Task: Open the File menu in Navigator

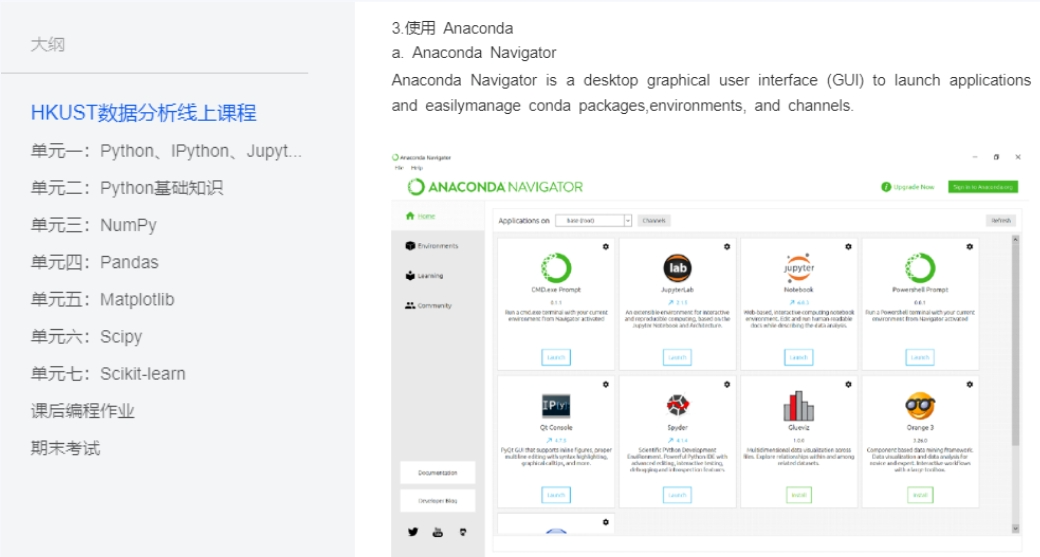Action: click(399, 168)
